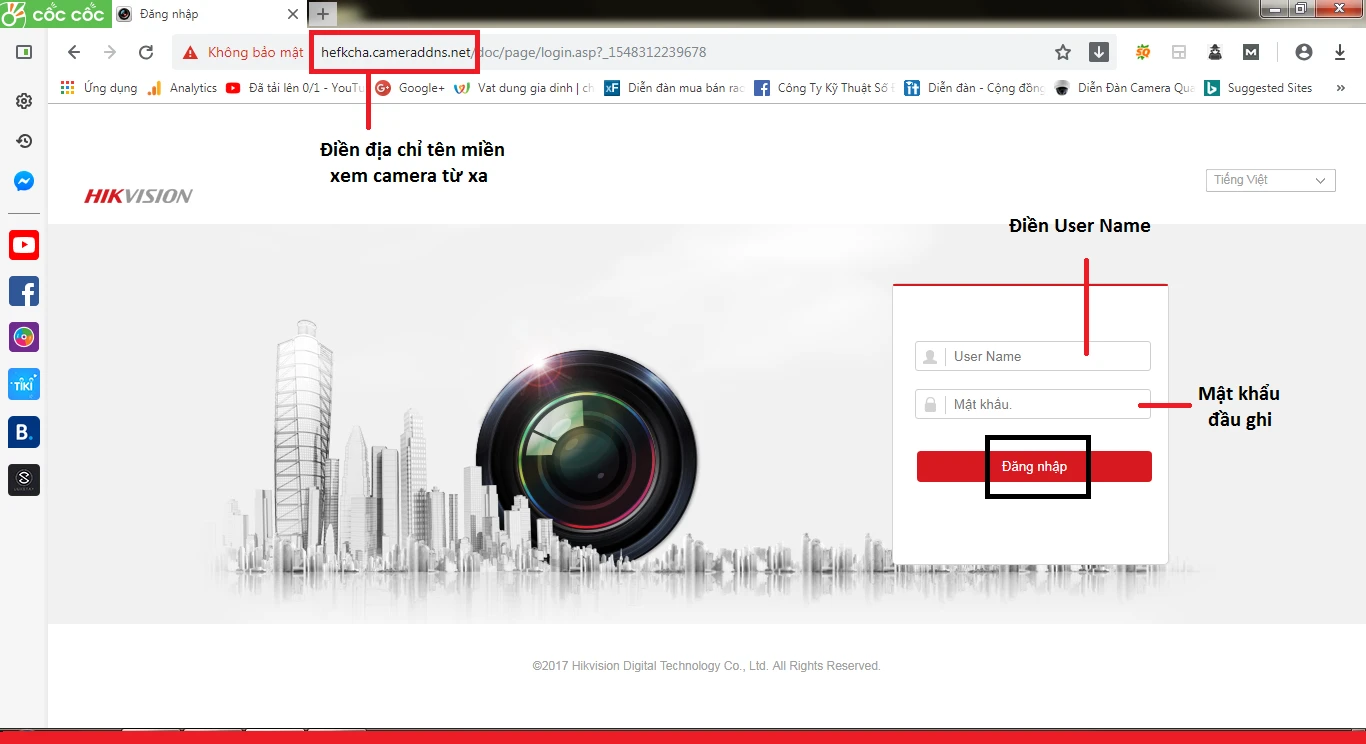The height and width of the screenshot is (744, 1366).
Task: Select the Đăng nhập browser tab
Action: point(207,14)
